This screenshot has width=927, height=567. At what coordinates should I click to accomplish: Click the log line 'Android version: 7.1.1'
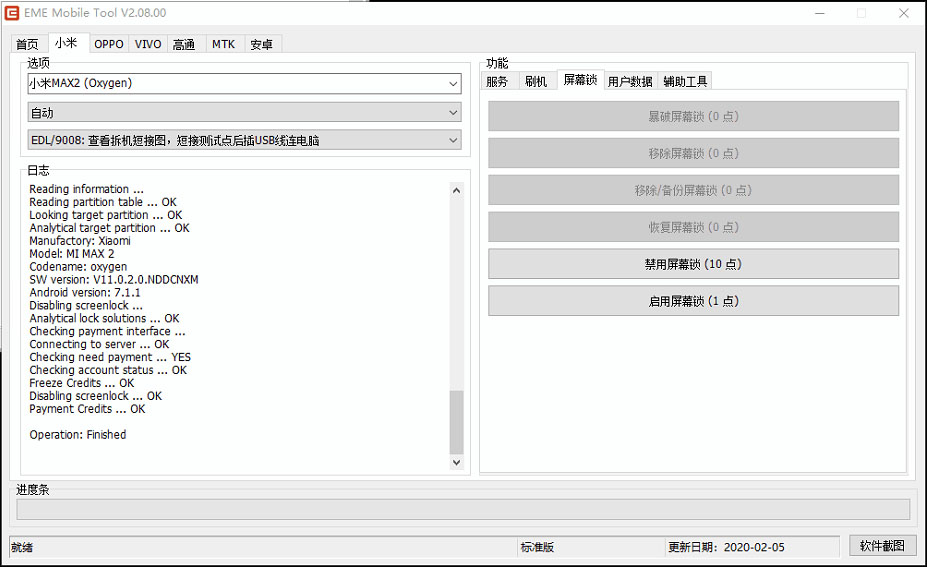tap(85, 293)
